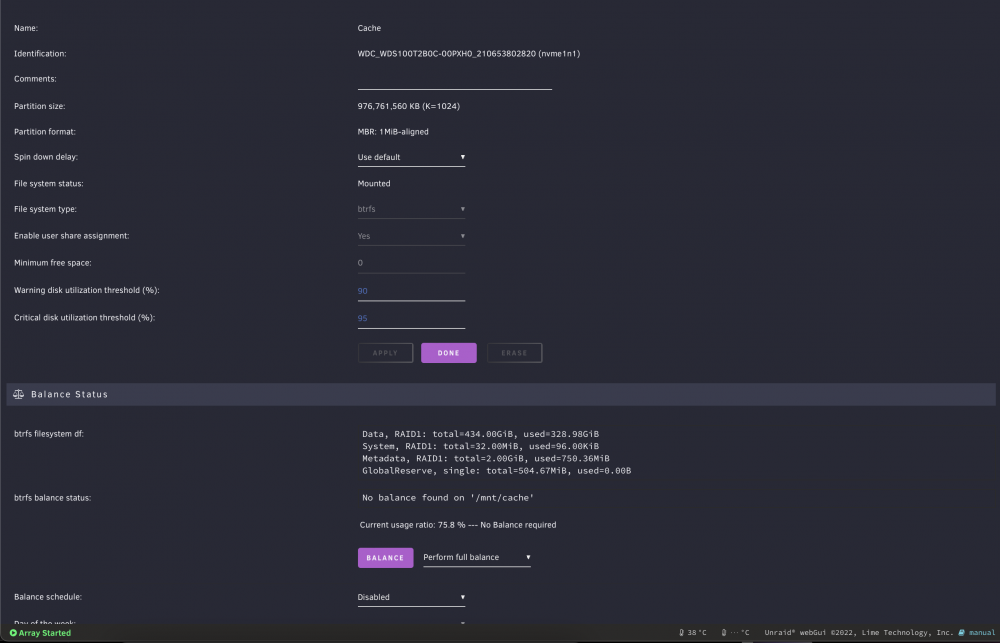The image size is (1000, 643).
Task: Click the manual book icon
Action: (x=962, y=633)
